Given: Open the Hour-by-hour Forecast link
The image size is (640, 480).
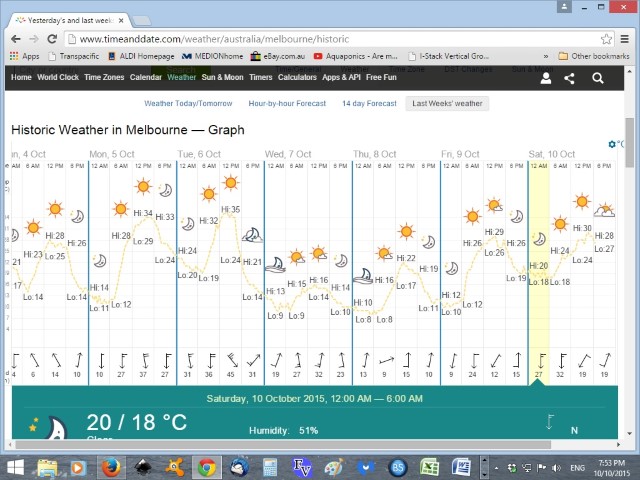Looking at the screenshot, I should pyautogui.click(x=287, y=103).
